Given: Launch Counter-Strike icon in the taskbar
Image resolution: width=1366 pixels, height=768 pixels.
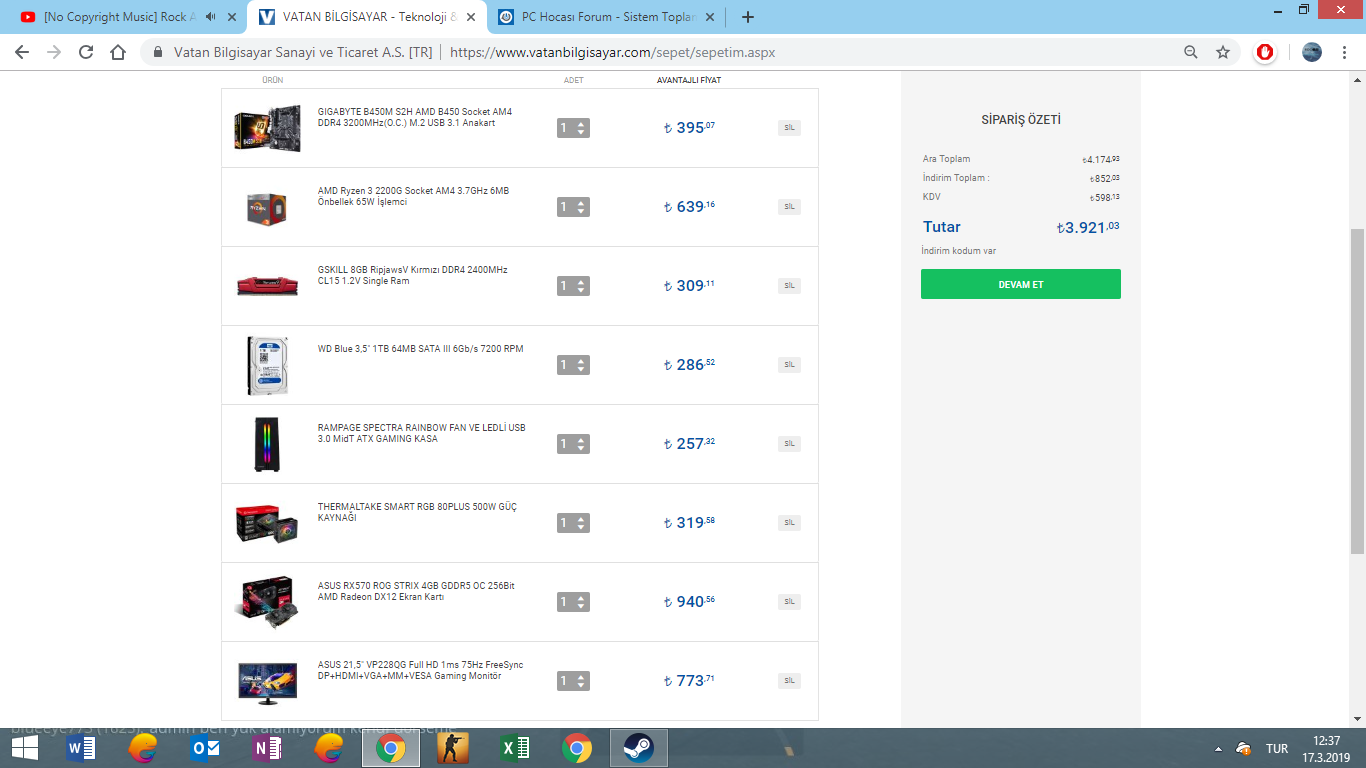Looking at the screenshot, I should click(453, 748).
